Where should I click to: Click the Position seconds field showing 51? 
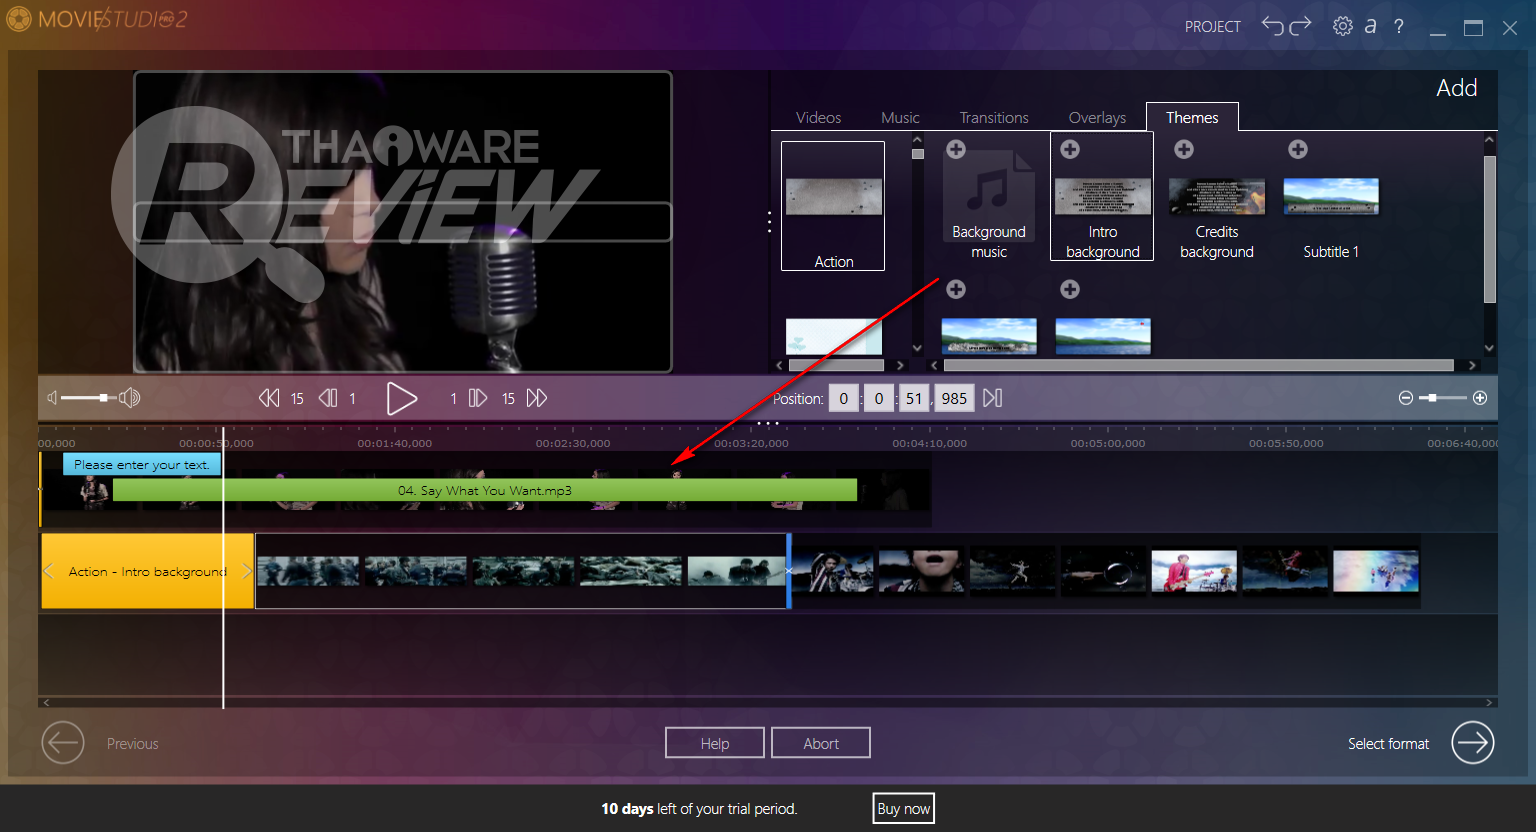[x=914, y=398]
